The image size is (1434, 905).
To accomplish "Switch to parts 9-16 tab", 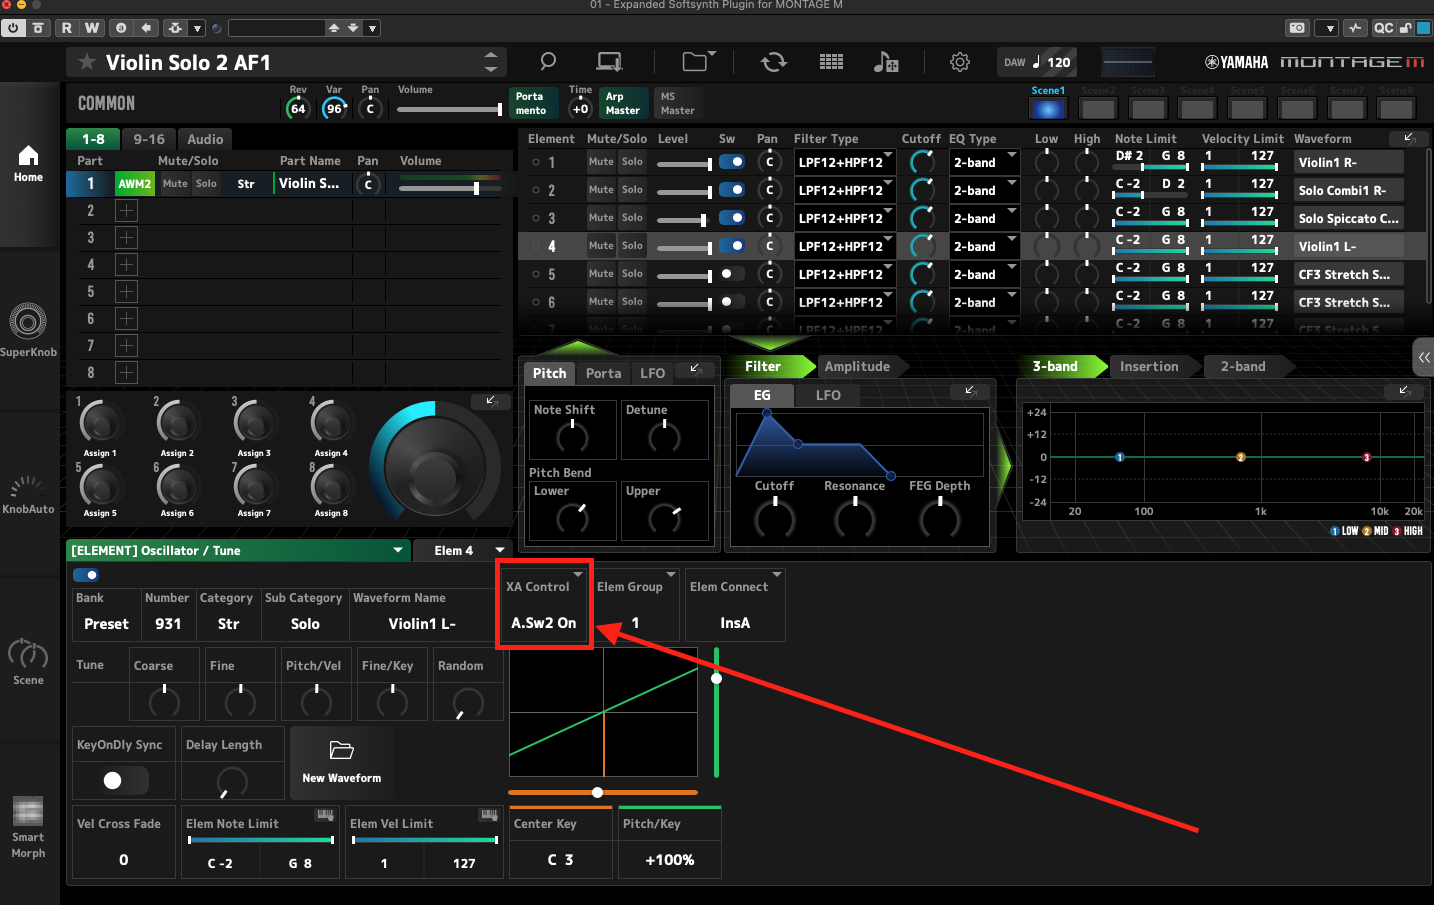I will click(x=149, y=139).
